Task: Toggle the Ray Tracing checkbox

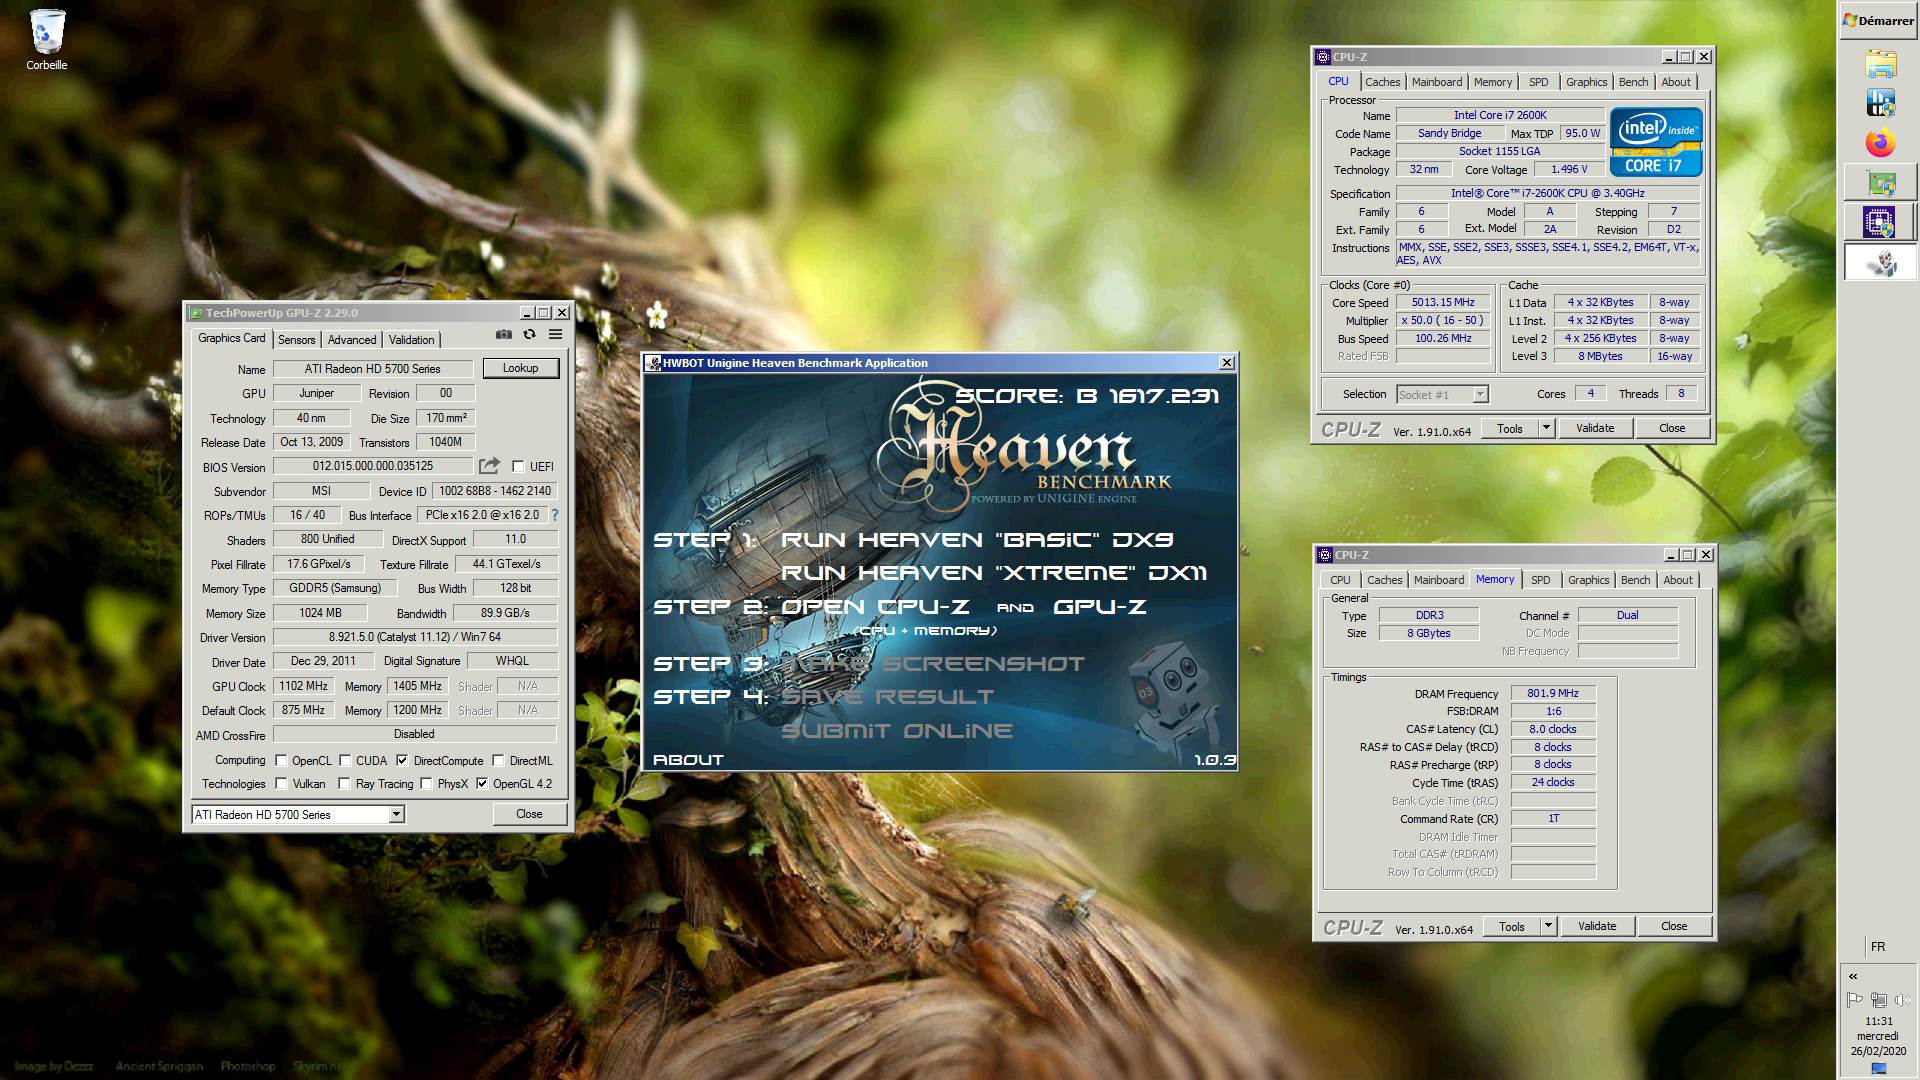Action: tap(344, 784)
